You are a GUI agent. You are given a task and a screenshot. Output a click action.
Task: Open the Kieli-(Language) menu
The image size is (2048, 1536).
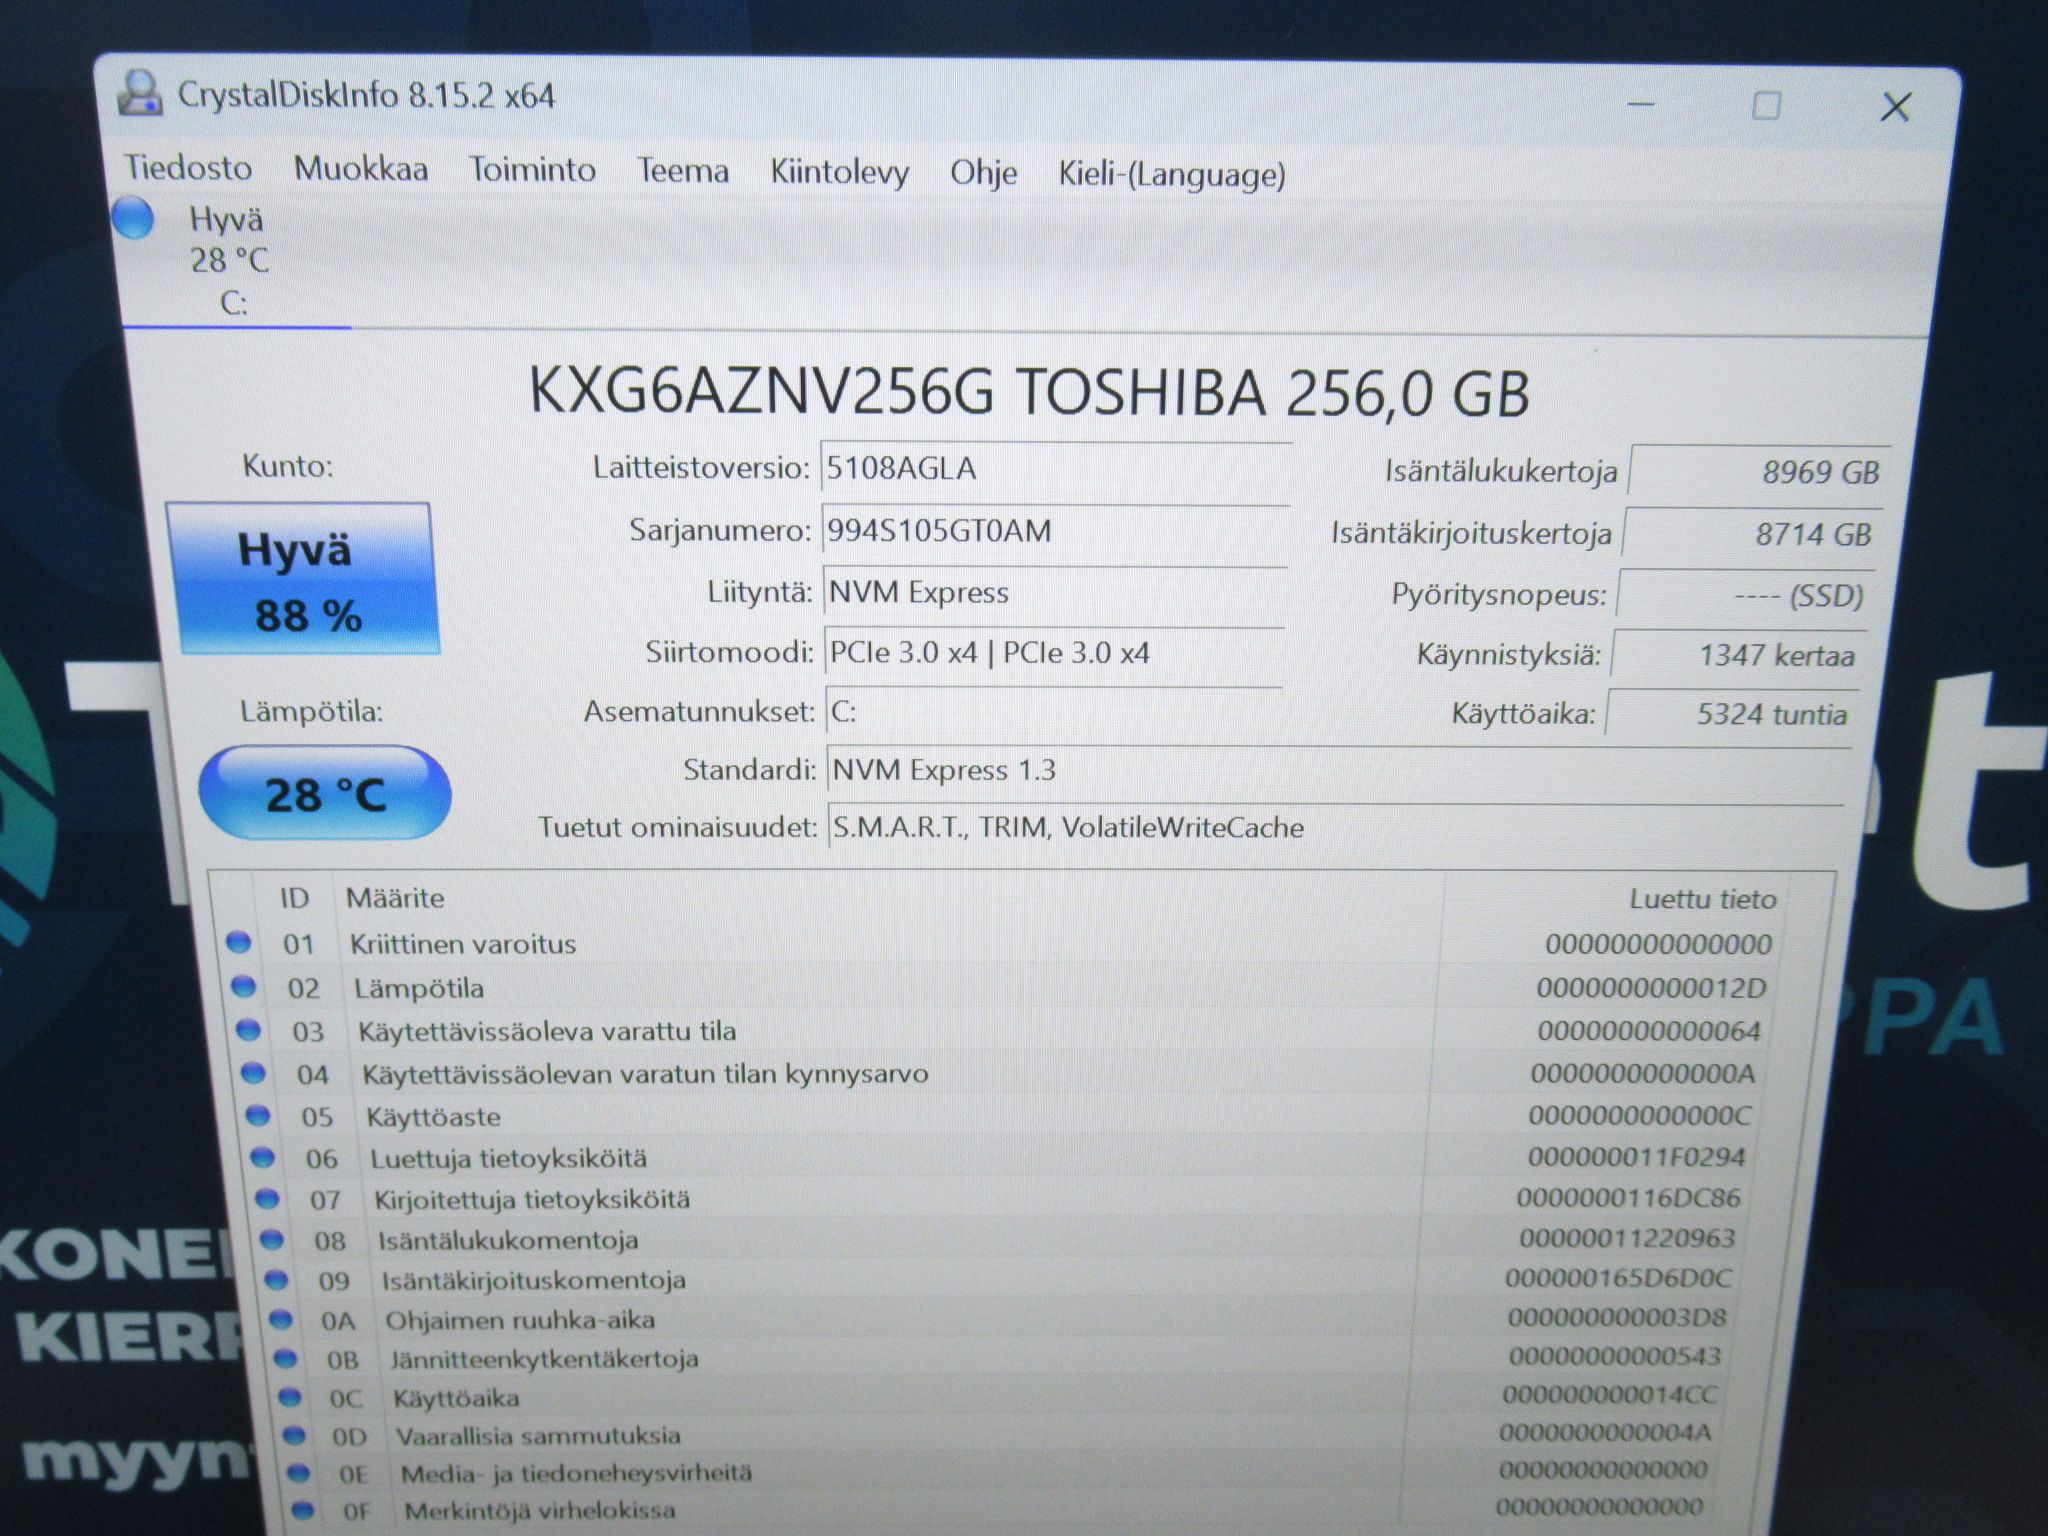[x=1172, y=175]
